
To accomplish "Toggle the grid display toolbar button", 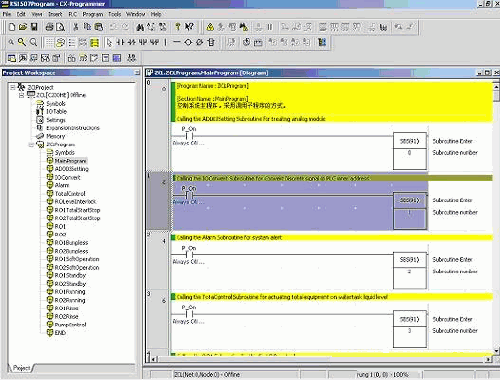I will 49,42.
